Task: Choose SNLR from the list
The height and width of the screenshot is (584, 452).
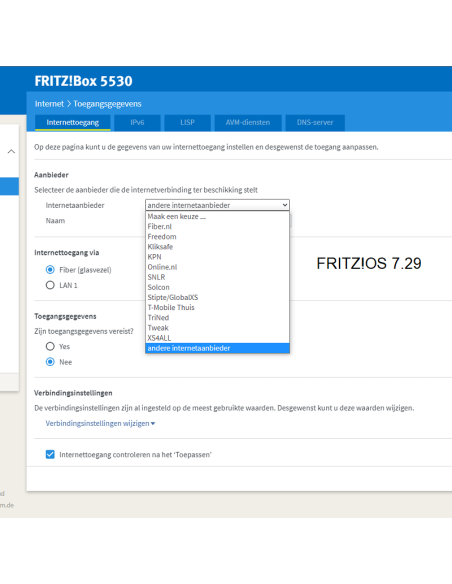Action: click(x=217, y=277)
